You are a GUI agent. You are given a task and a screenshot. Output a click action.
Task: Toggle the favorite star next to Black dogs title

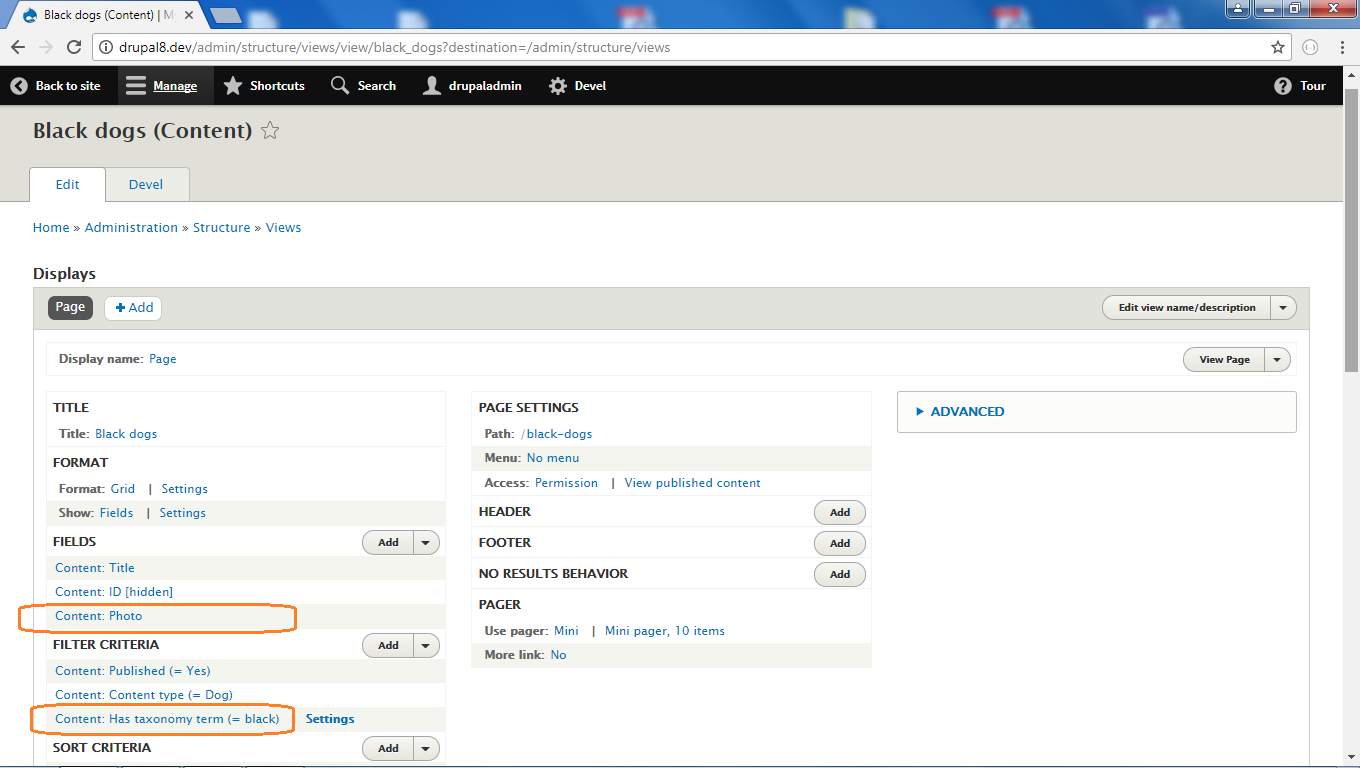tap(269, 130)
